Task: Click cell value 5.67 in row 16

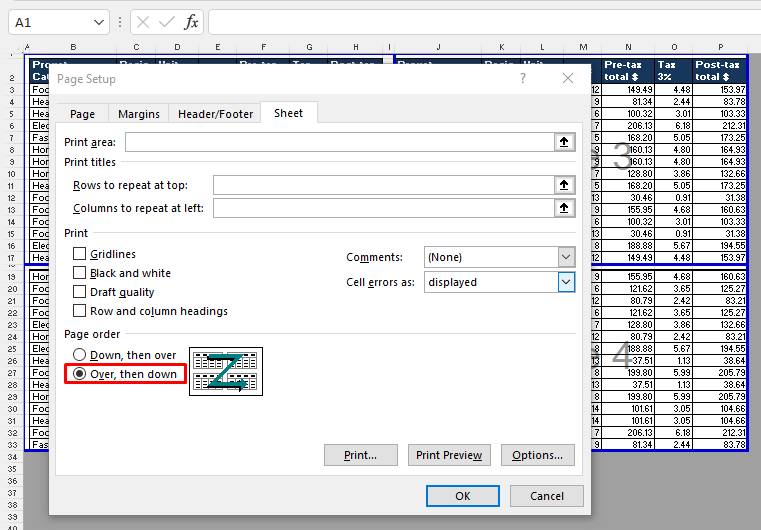Action: pos(674,246)
